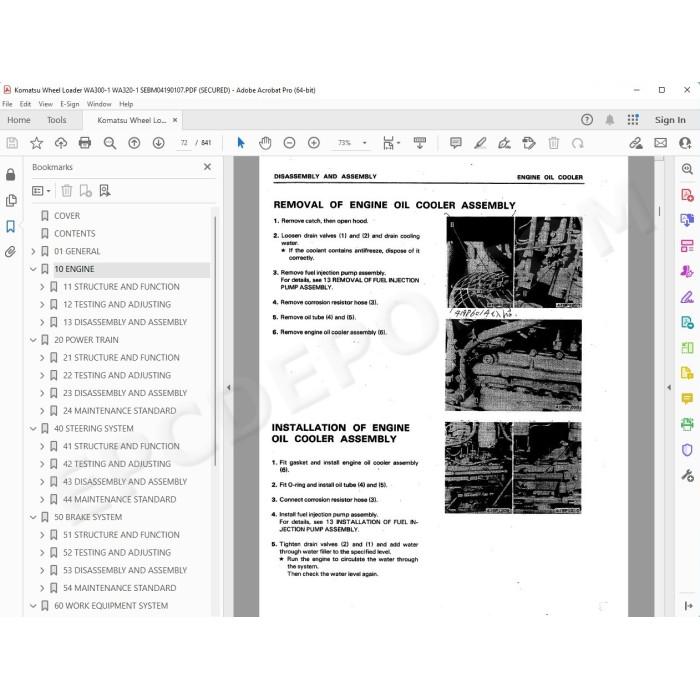Share a link to the file
Image resolution: width=700 pixels, height=700 pixels.
636,143
